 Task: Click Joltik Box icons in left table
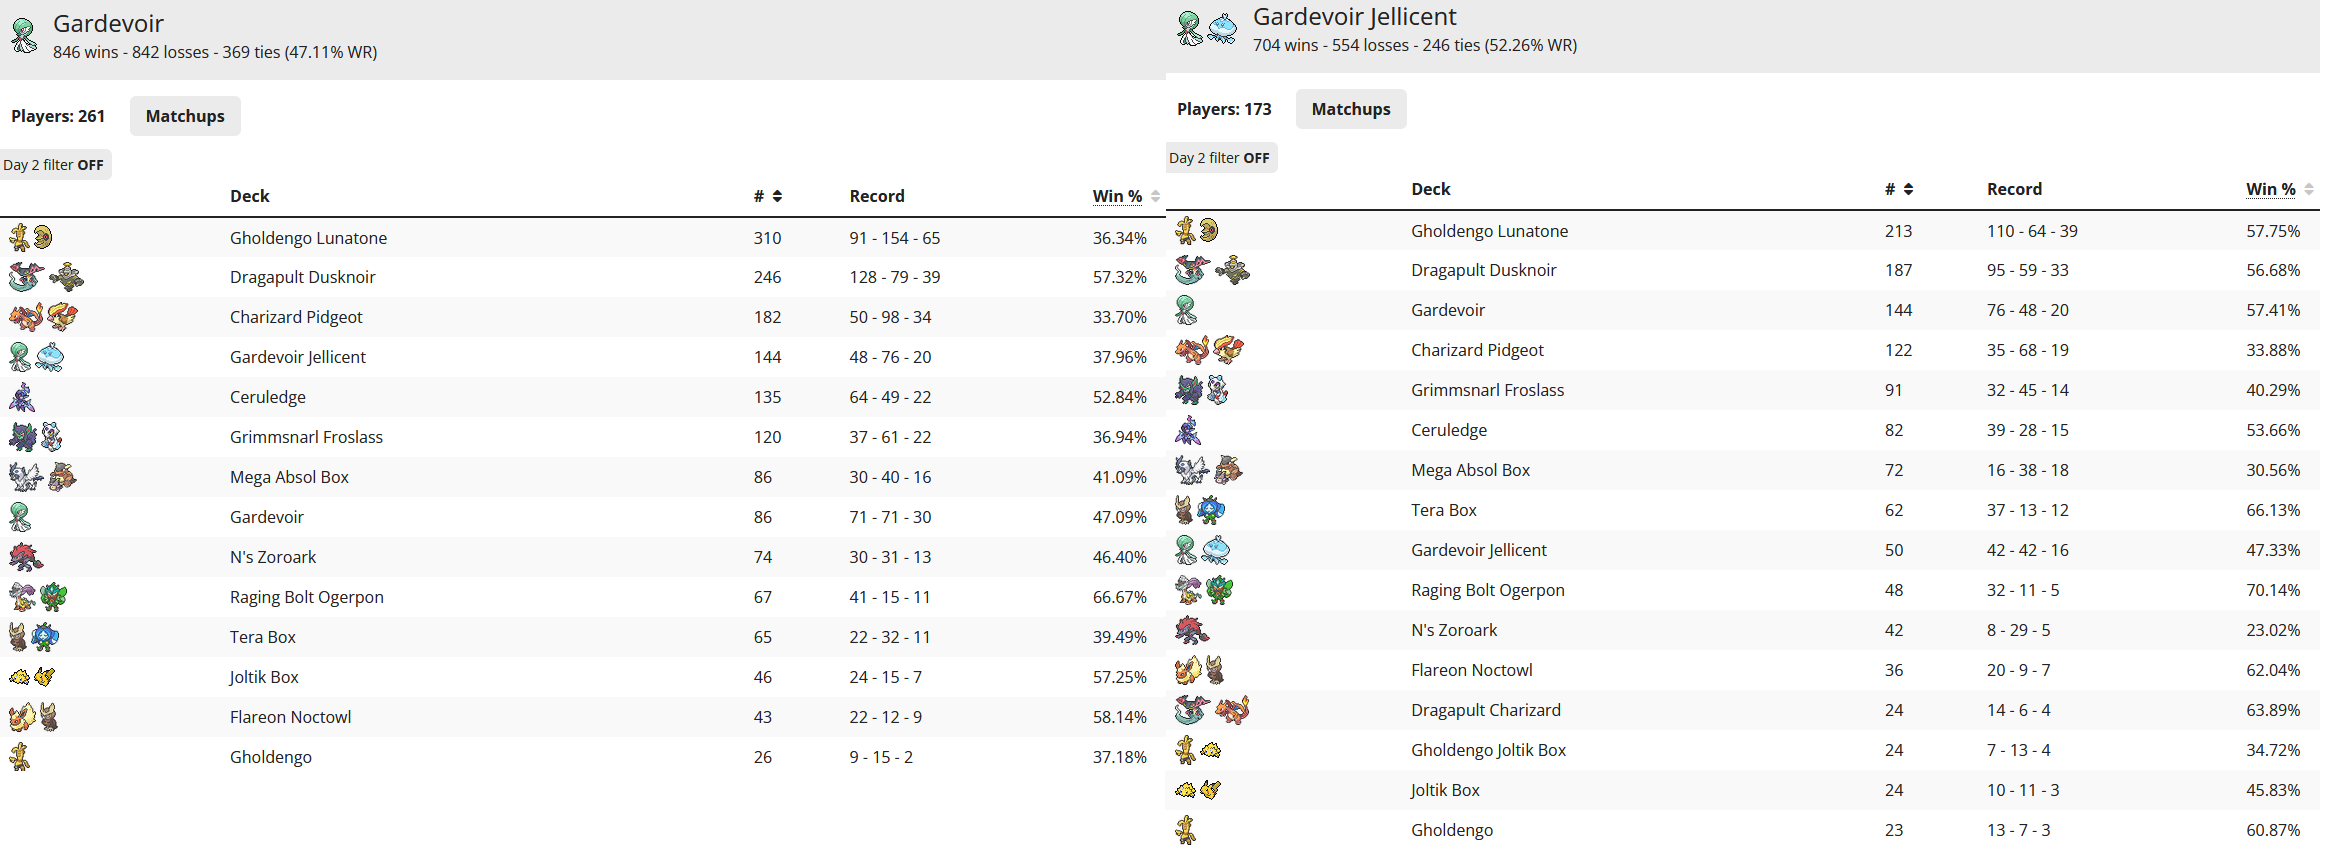[32, 677]
